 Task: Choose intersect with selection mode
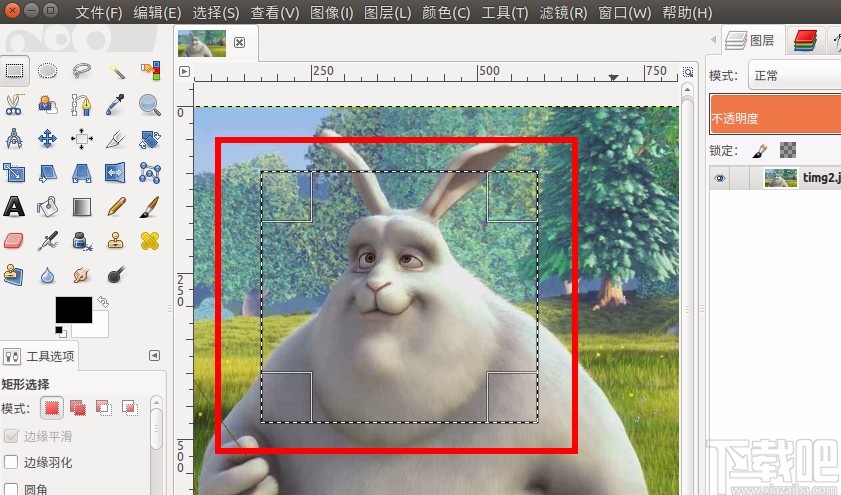point(130,408)
